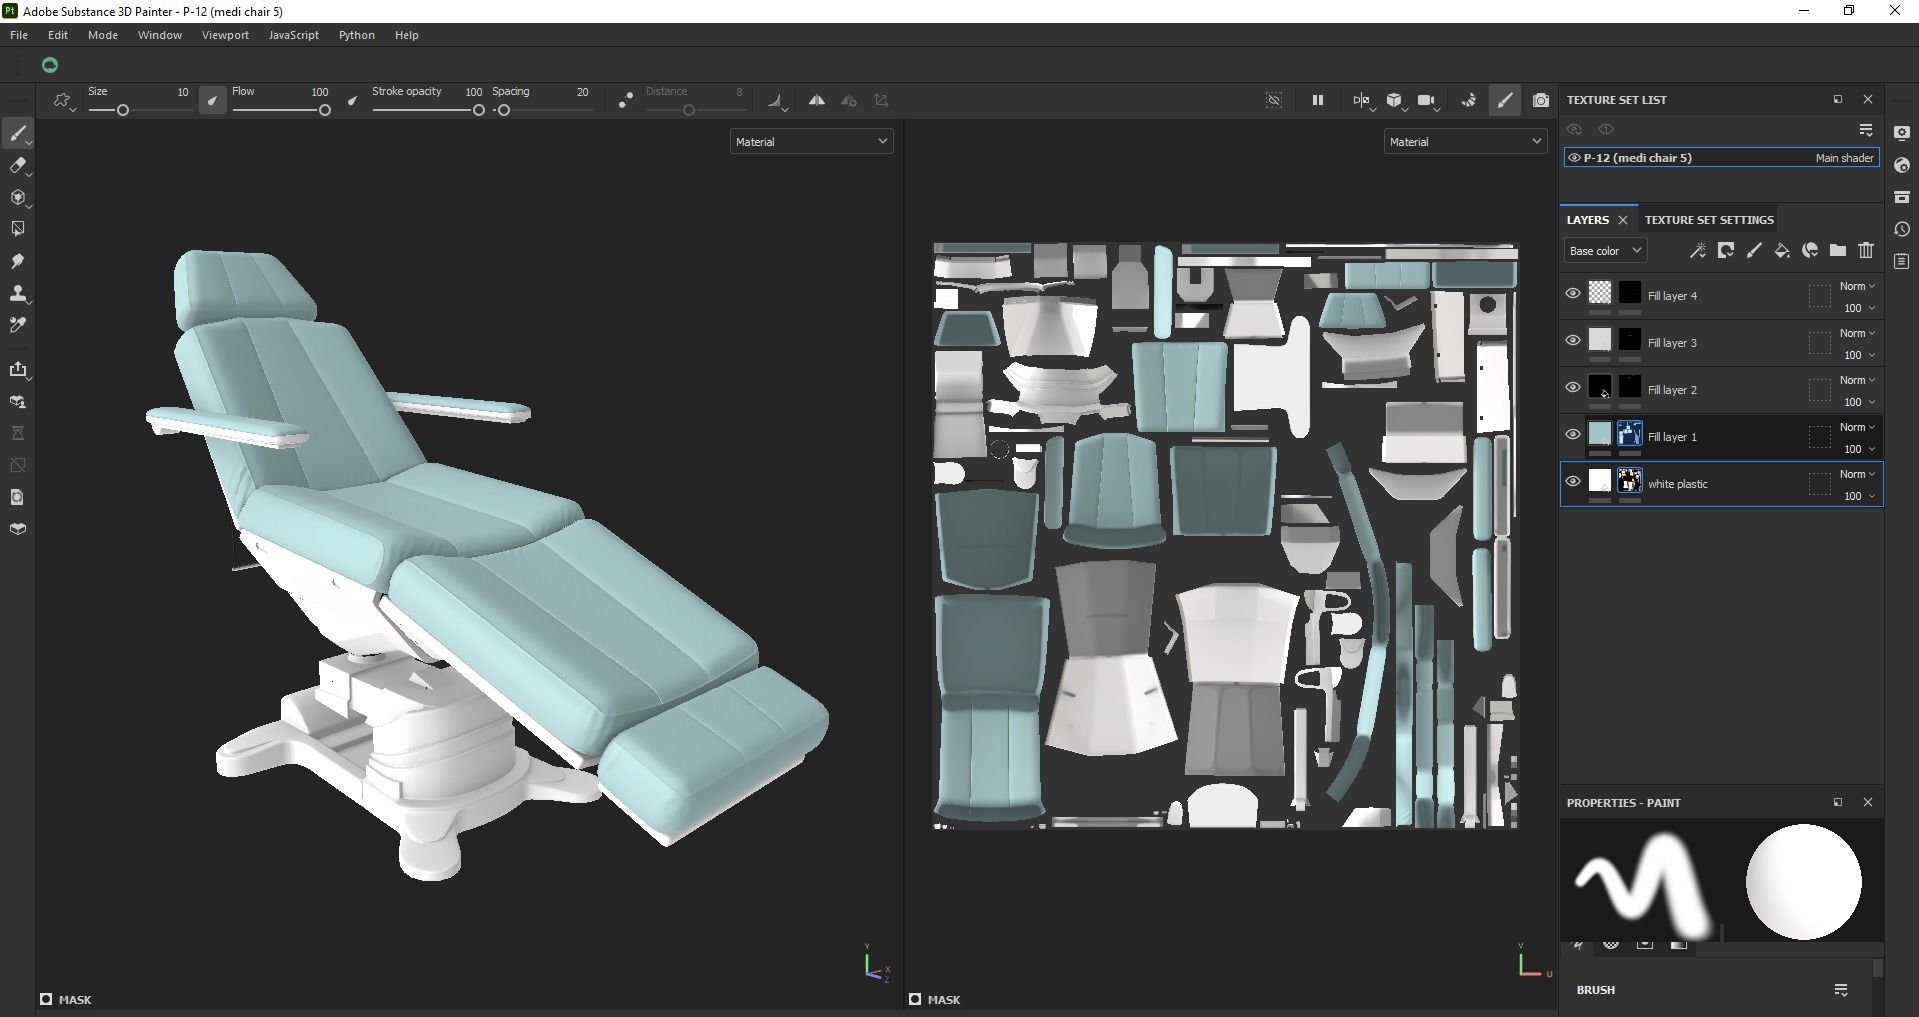
Task: Add a smart material layer
Action: (1810, 251)
